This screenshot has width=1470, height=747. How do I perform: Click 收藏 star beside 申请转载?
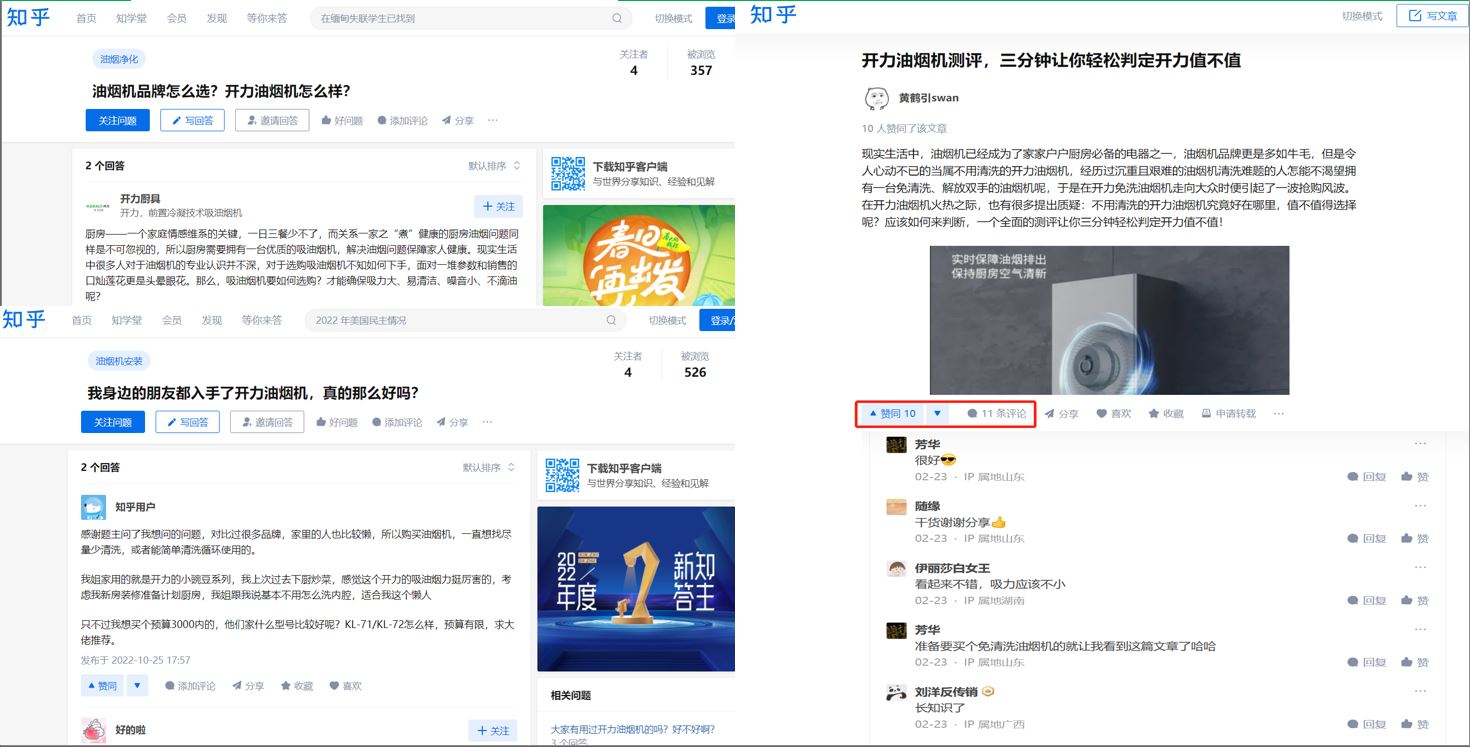coord(1165,414)
